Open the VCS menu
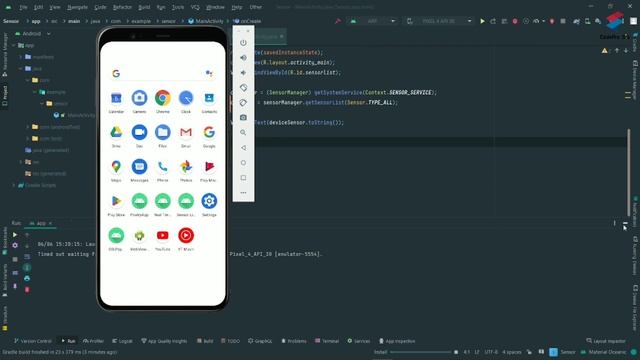Viewport: 640px width, 360px height. point(195,7)
